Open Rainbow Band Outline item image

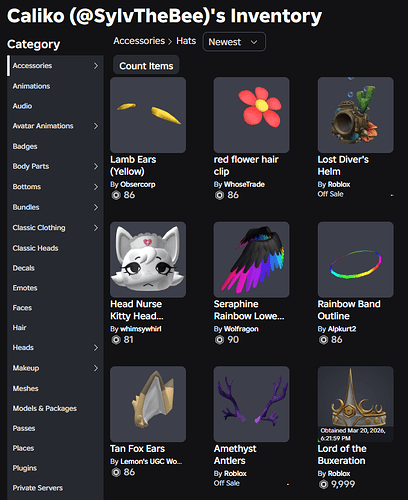pos(355,260)
